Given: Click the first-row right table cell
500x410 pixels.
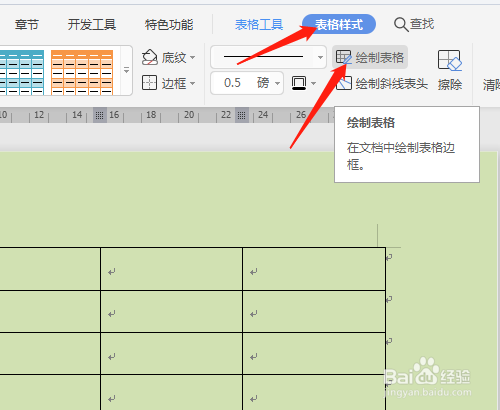Looking at the screenshot, I should pos(314,269).
